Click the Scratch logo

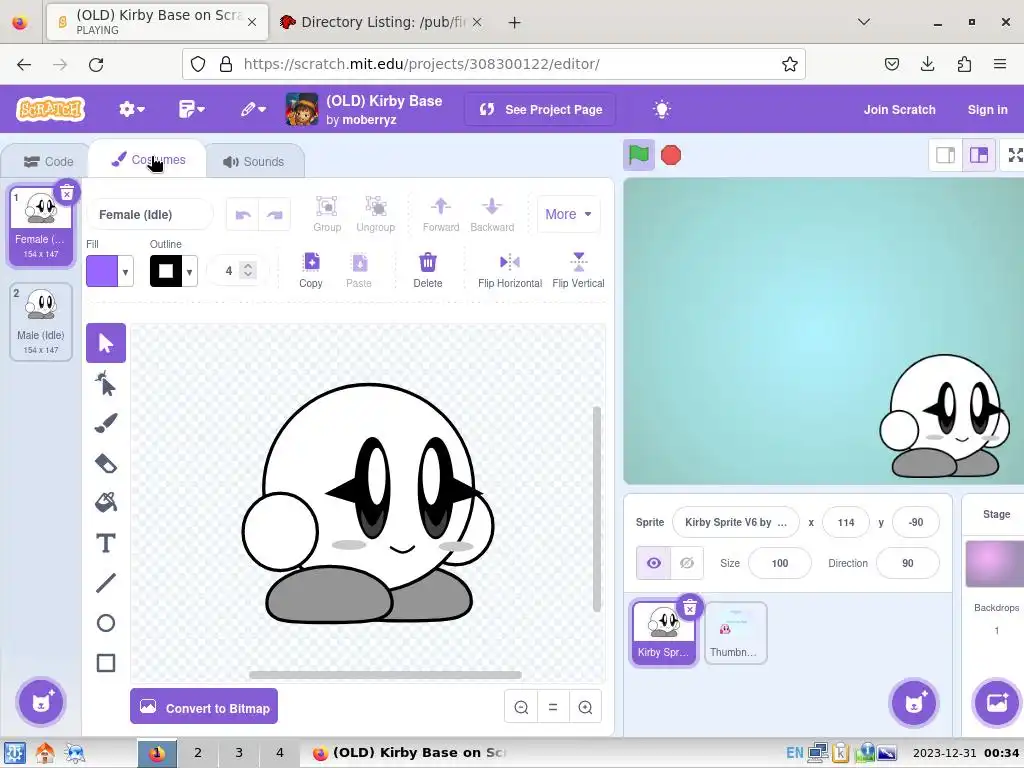51,109
